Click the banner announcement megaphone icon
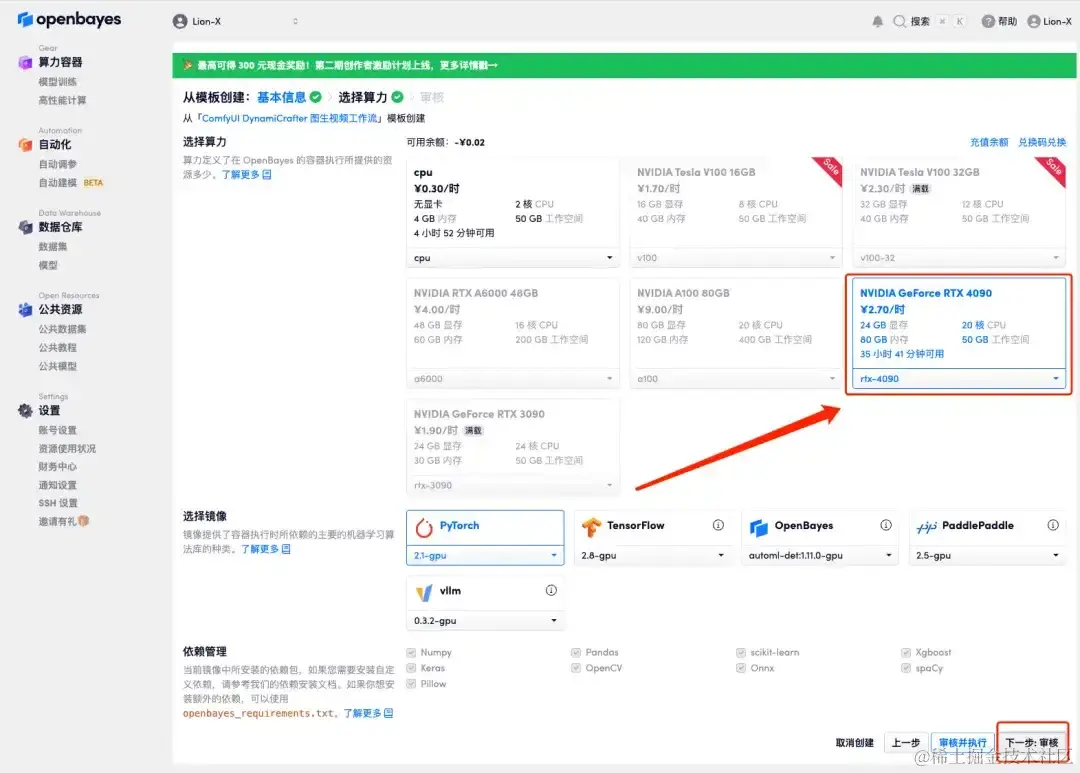Image resolution: width=1080 pixels, height=773 pixels. [187, 65]
